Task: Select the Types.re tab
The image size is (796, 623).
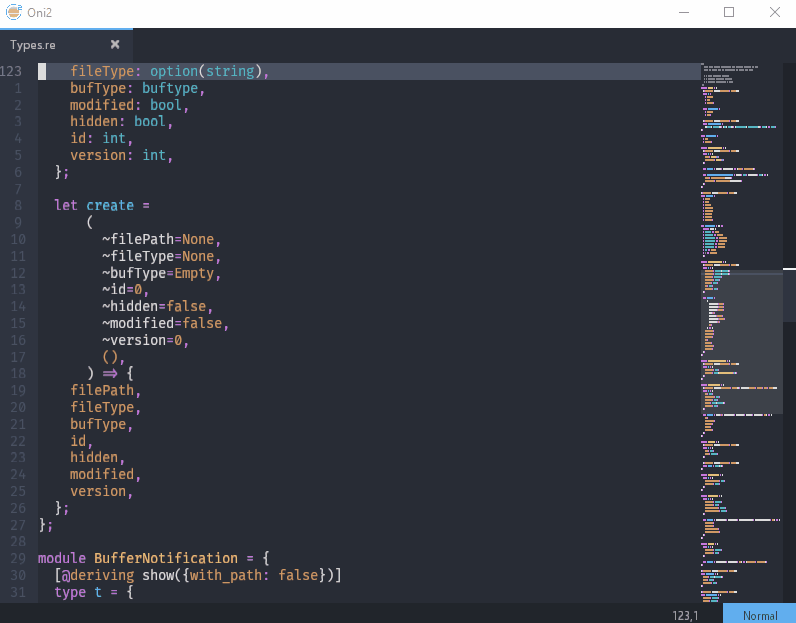Action: pyautogui.click(x=67, y=45)
